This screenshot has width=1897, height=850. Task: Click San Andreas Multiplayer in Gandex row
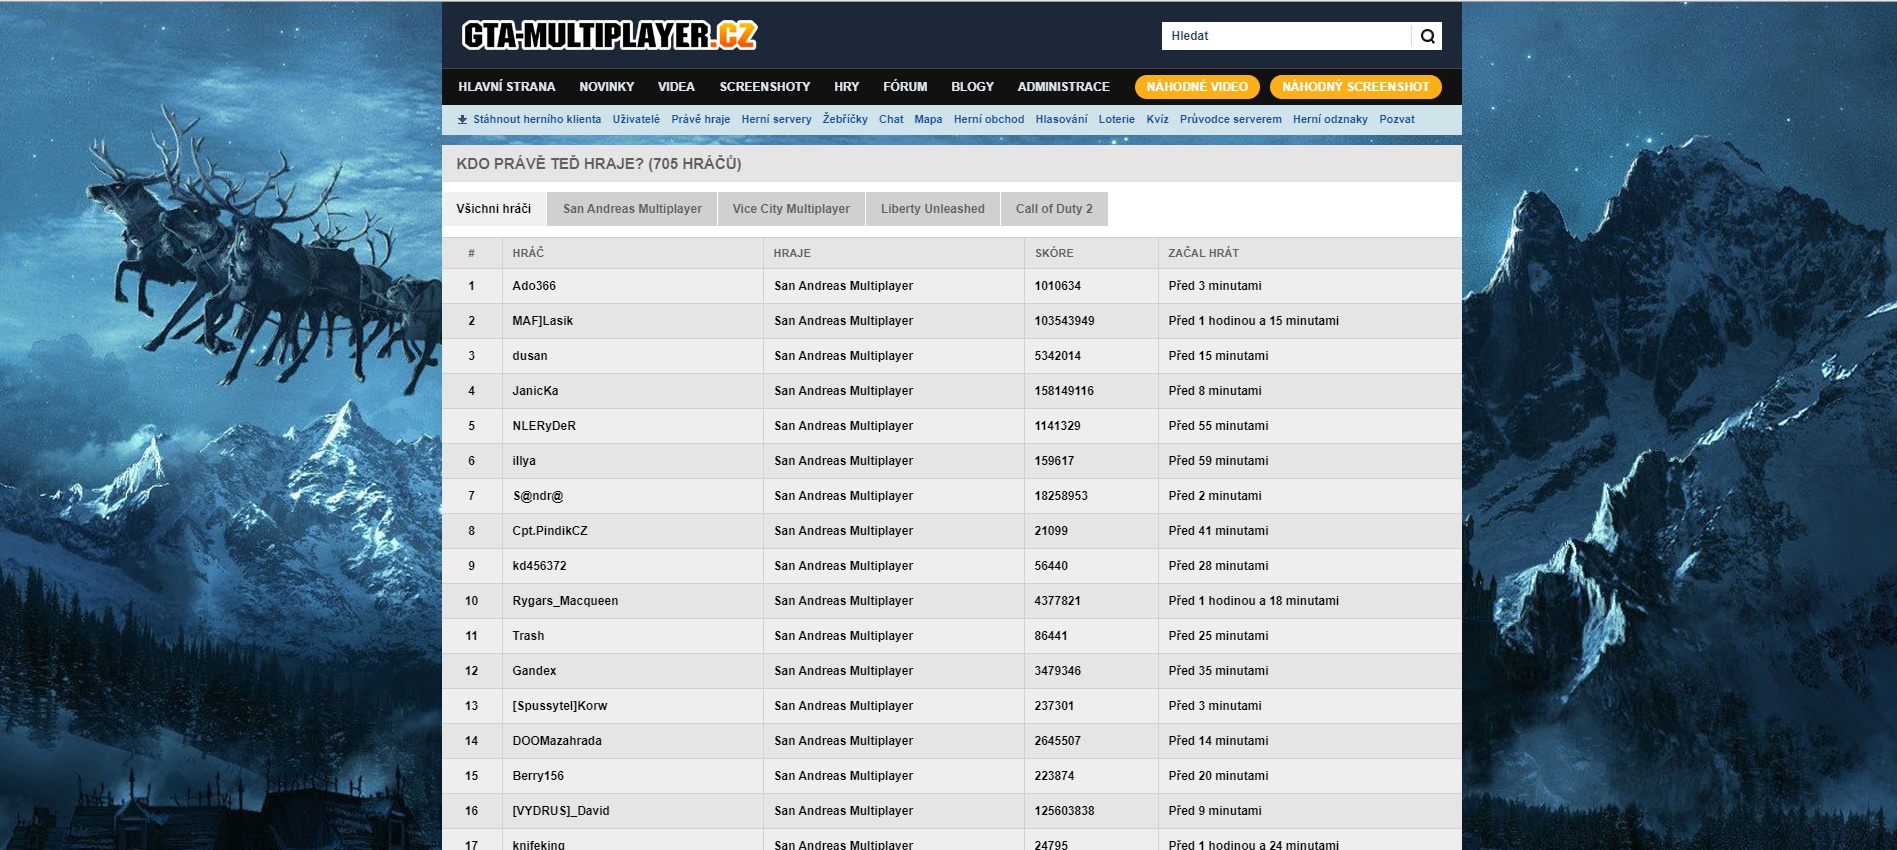click(843, 671)
